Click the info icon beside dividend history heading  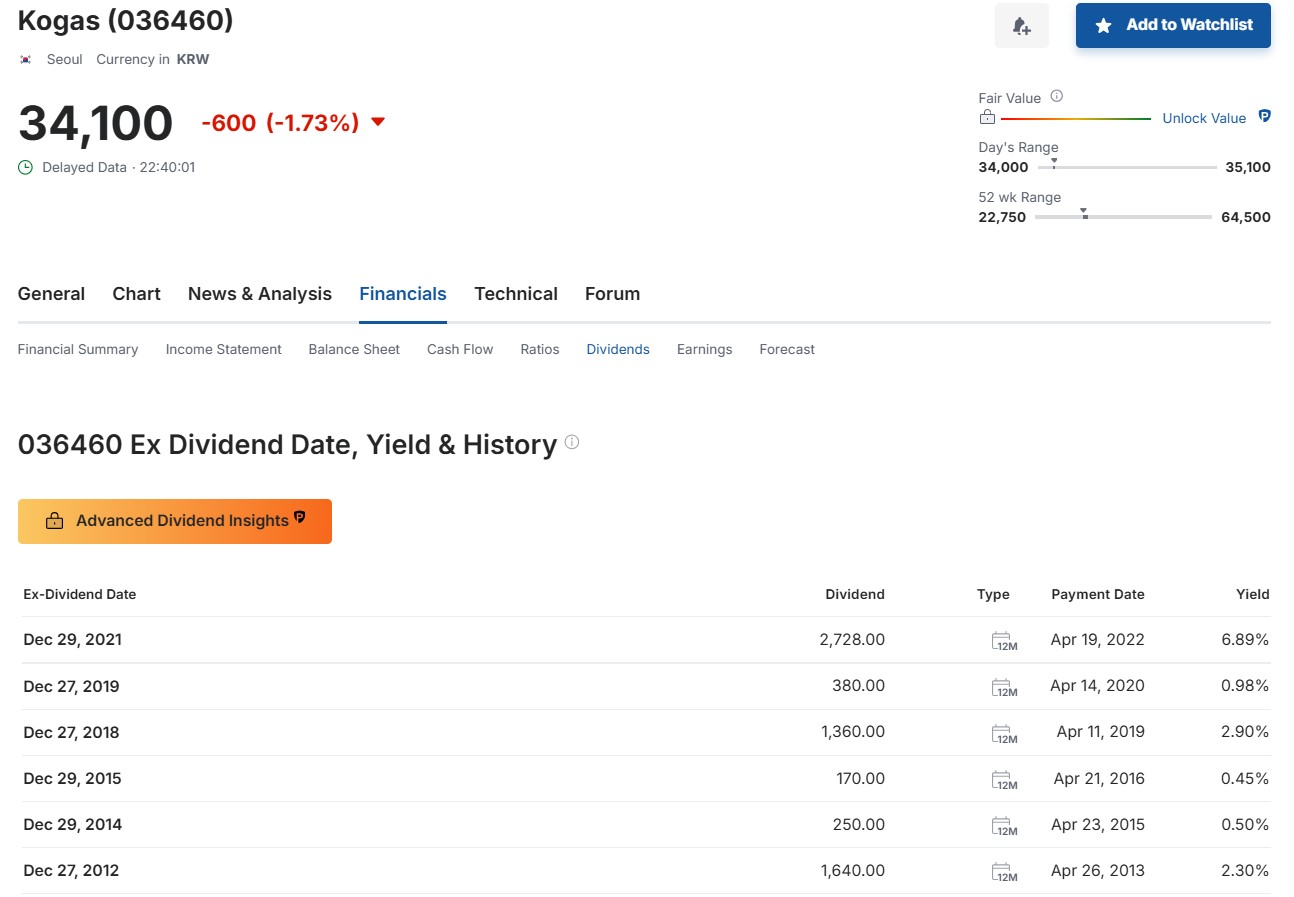[x=572, y=442]
